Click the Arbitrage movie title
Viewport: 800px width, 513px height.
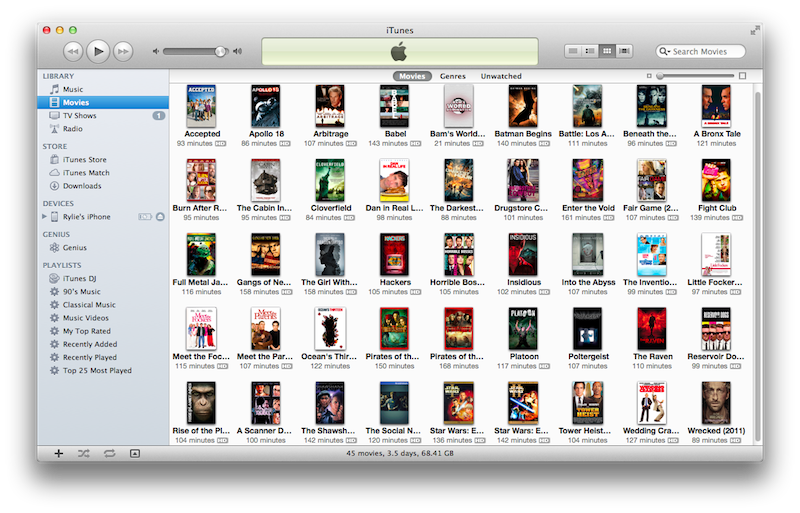pos(331,134)
